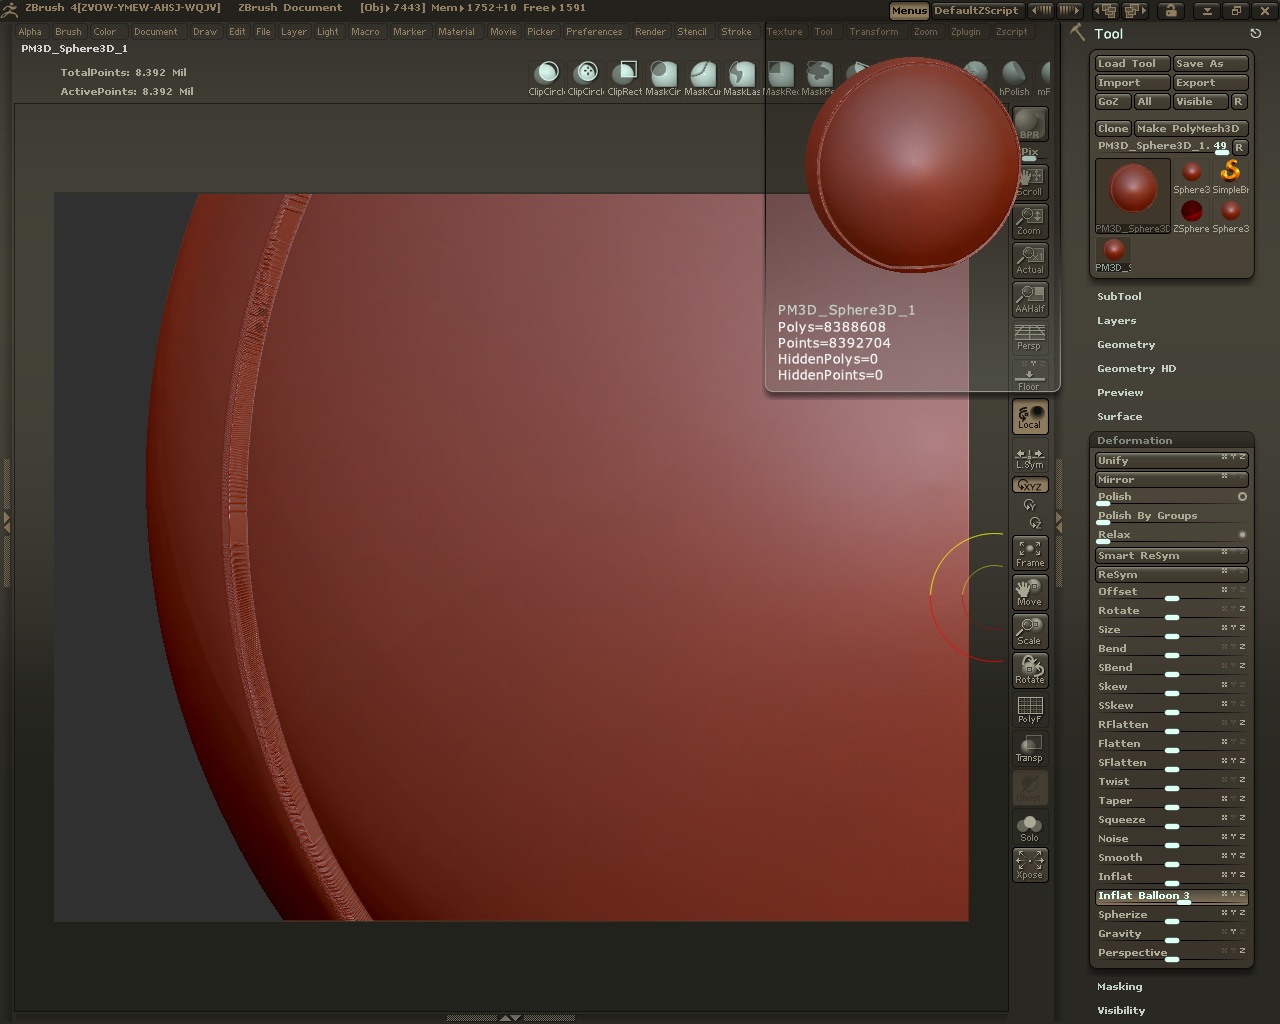
Task: Expand the Geometry HD section
Action: [1136, 368]
